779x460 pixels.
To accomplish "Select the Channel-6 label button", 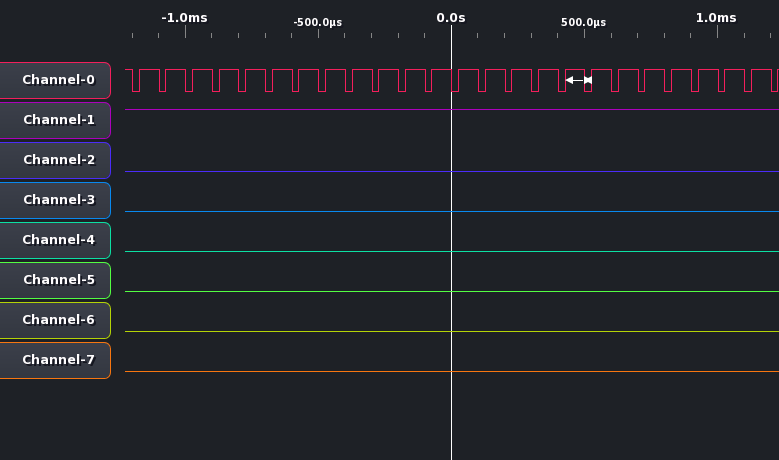I will (55, 320).
